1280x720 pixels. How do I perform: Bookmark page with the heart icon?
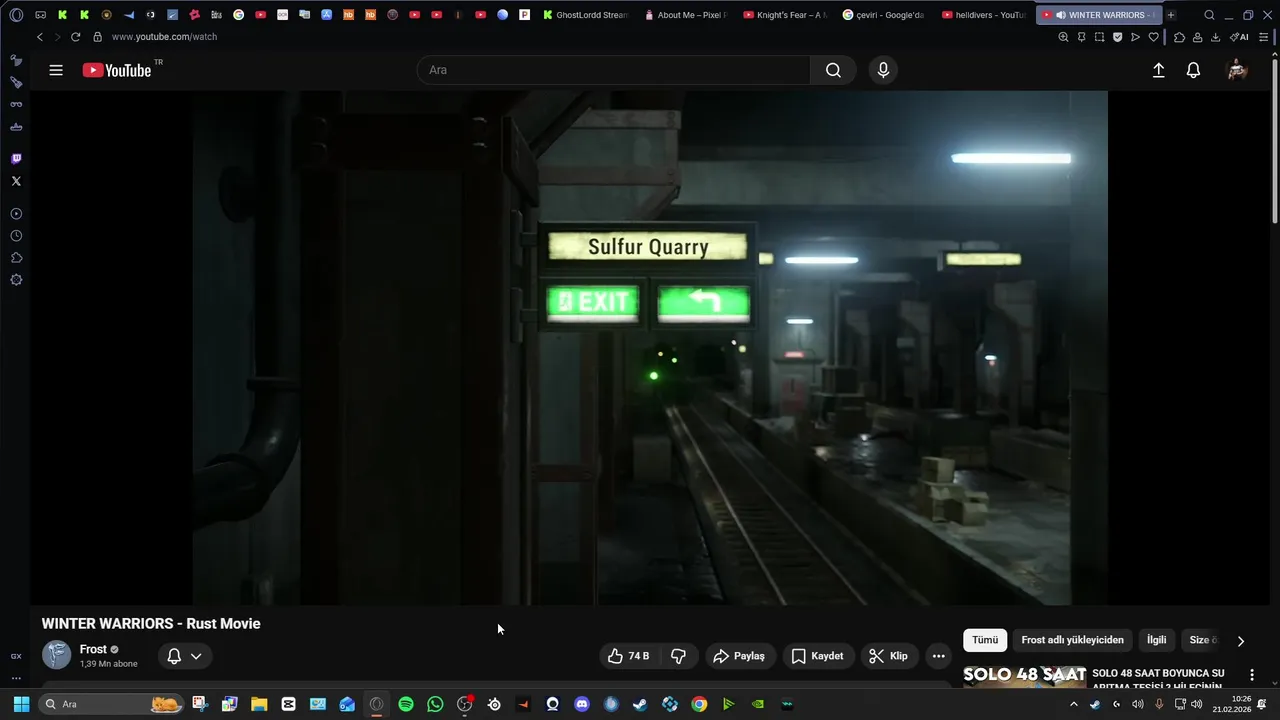pos(1153,37)
